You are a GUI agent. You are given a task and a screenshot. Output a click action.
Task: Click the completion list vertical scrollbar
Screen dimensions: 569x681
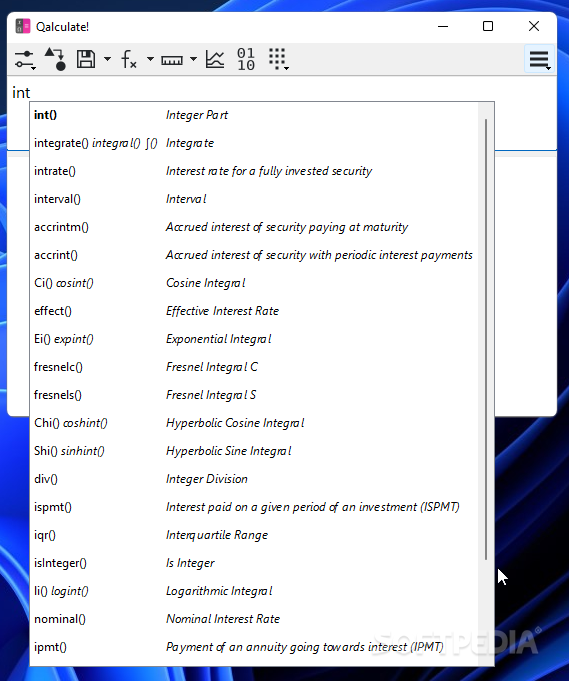click(x=486, y=339)
